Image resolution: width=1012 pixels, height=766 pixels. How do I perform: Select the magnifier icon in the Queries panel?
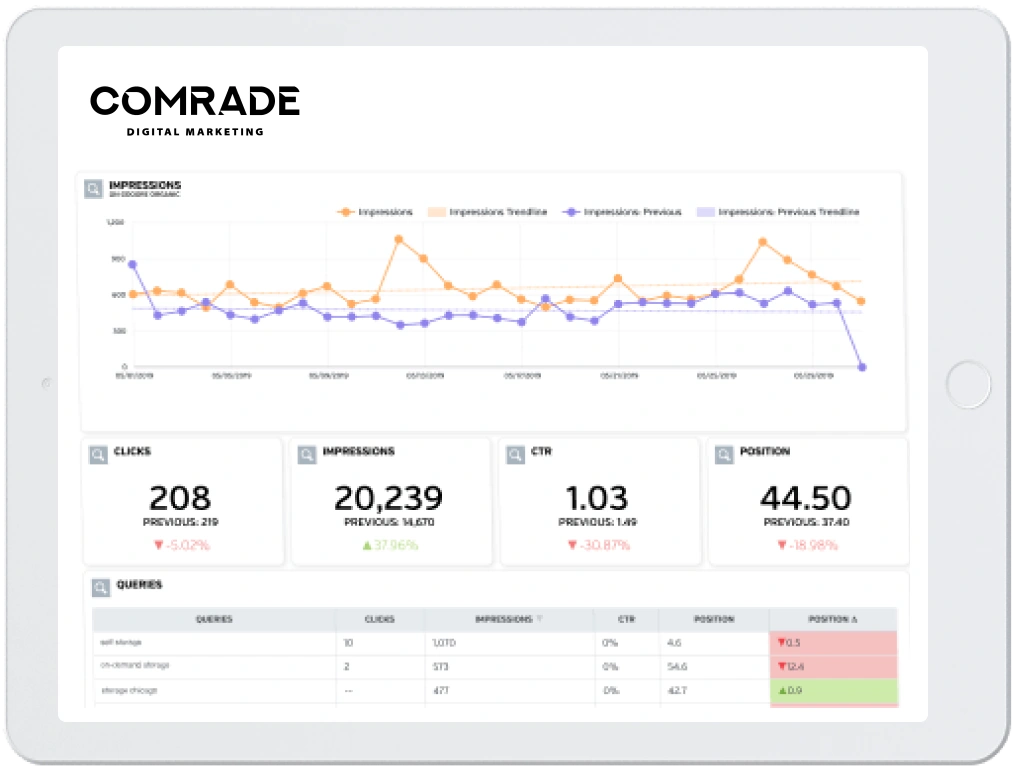(x=100, y=587)
